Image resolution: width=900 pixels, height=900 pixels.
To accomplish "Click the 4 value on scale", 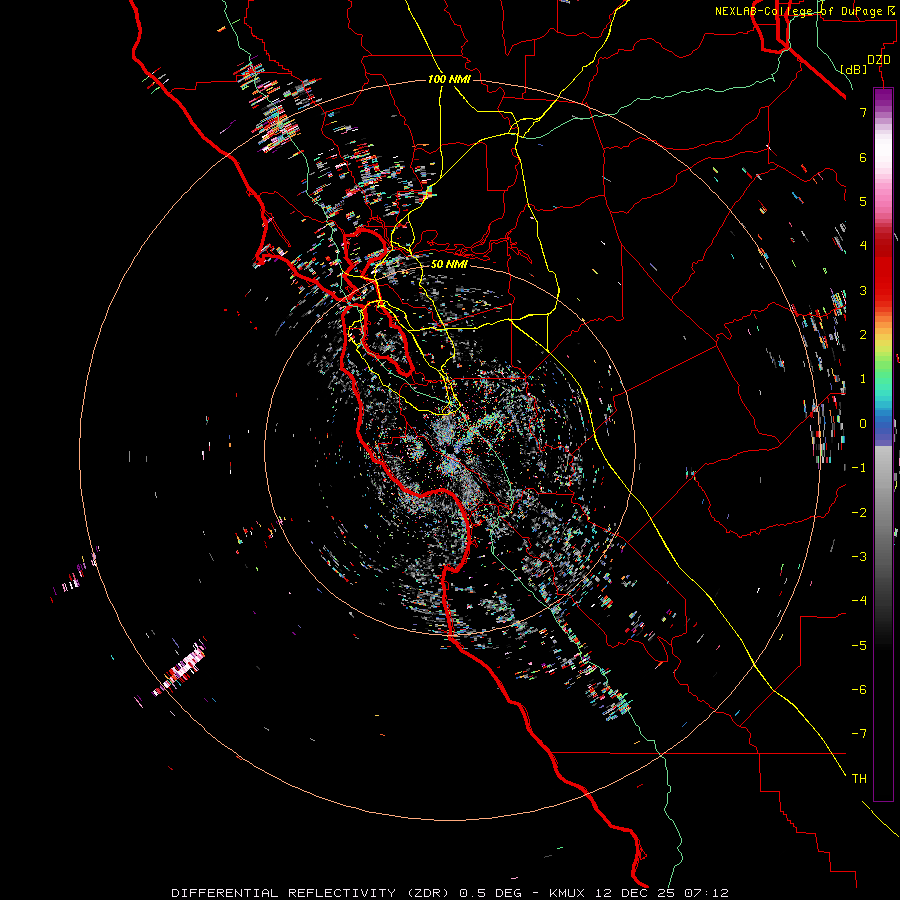I will tap(863, 246).
